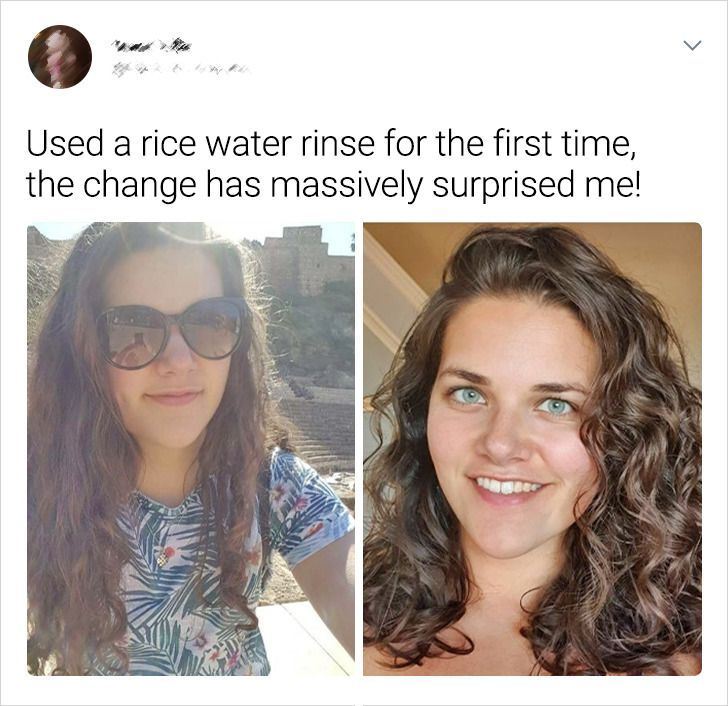
Task: Open the tweet author's profile avatar
Action: (x=60, y=57)
